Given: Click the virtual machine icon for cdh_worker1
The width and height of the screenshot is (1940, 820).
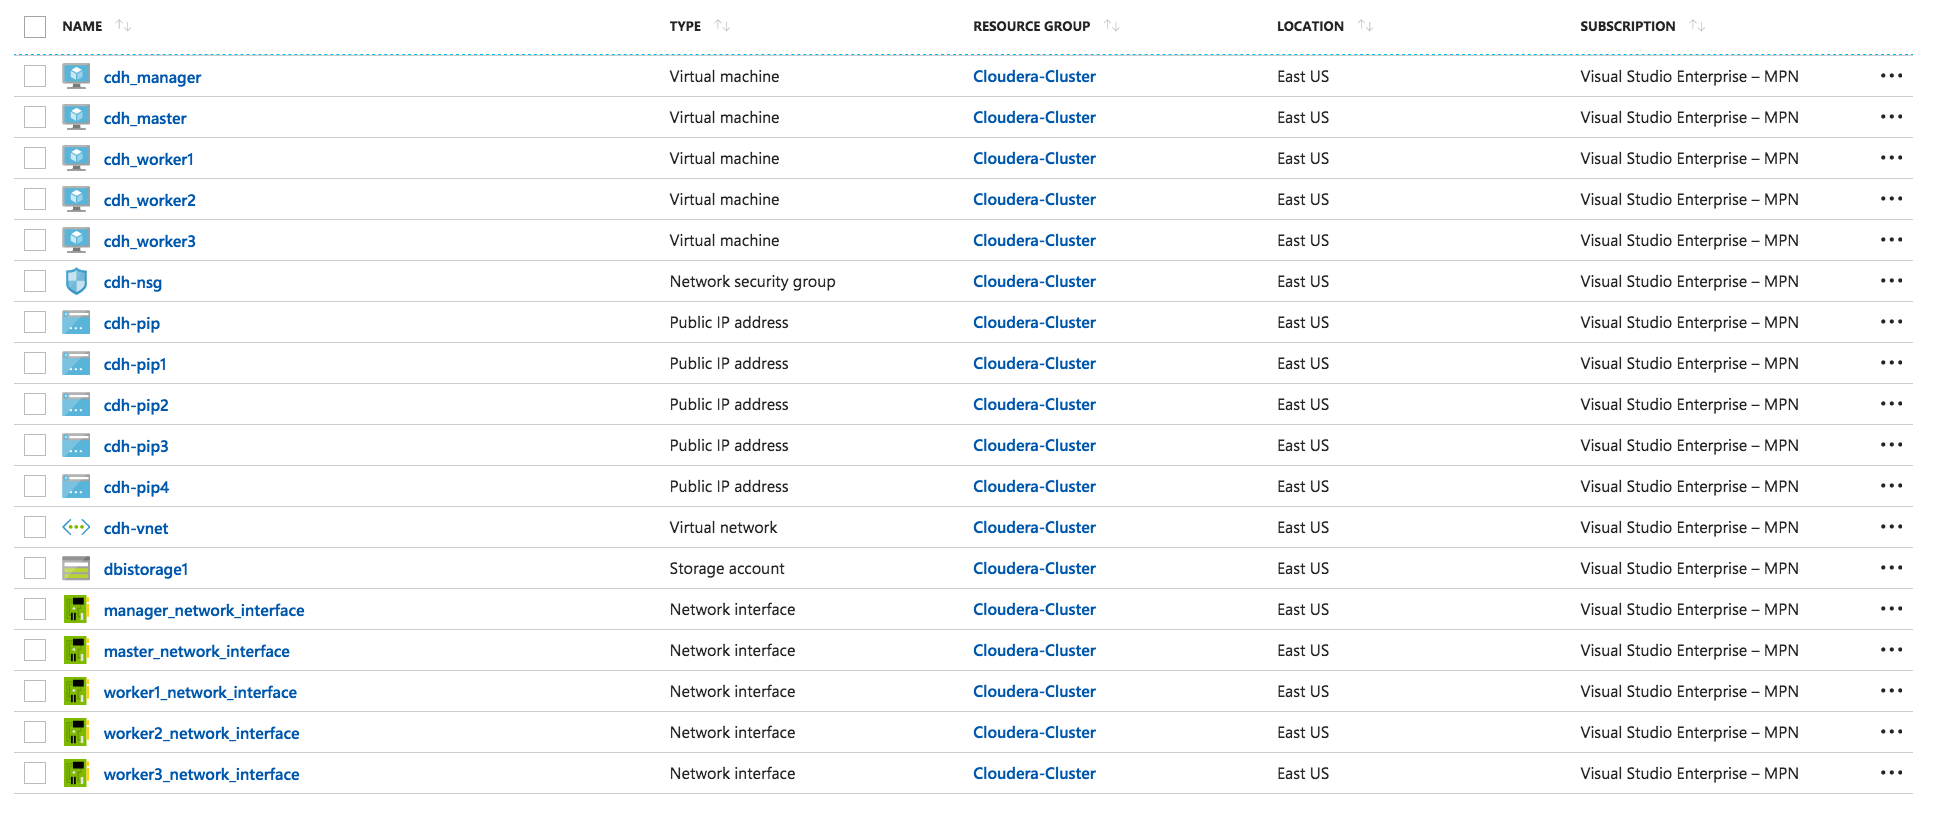Looking at the screenshot, I should pyautogui.click(x=76, y=158).
